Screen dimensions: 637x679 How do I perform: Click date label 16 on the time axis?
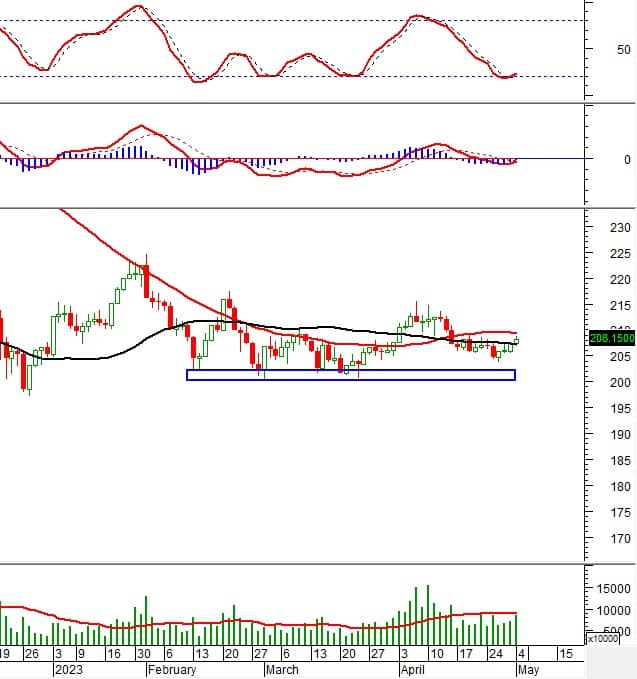tap(113, 653)
